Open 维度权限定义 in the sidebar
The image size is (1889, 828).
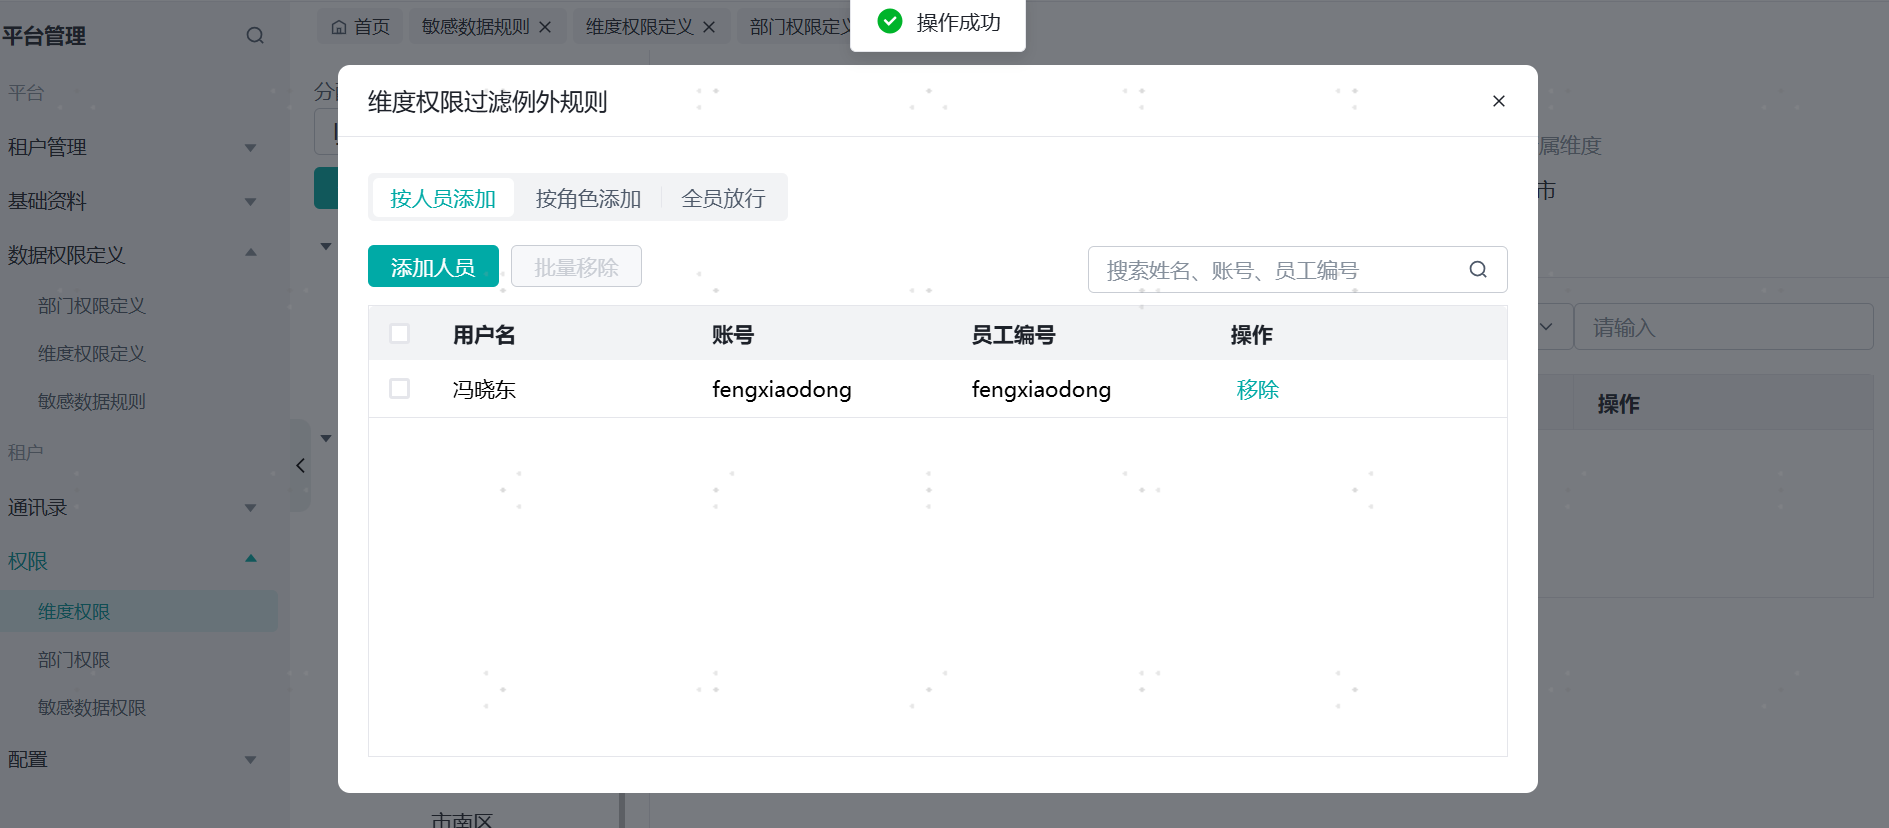click(x=92, y=354)
